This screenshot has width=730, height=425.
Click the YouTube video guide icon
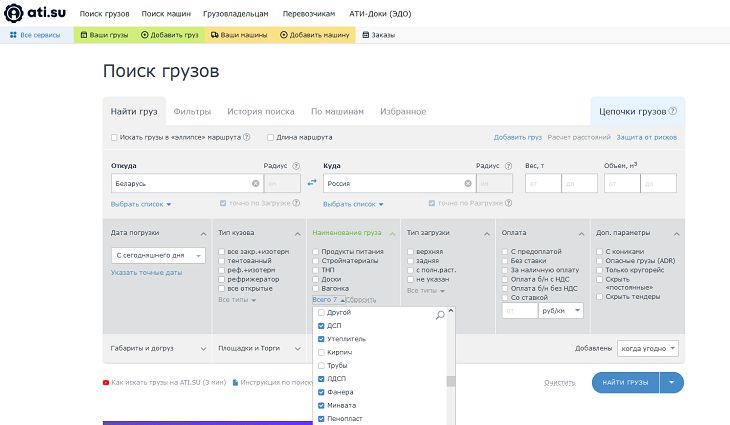[106, 382]
